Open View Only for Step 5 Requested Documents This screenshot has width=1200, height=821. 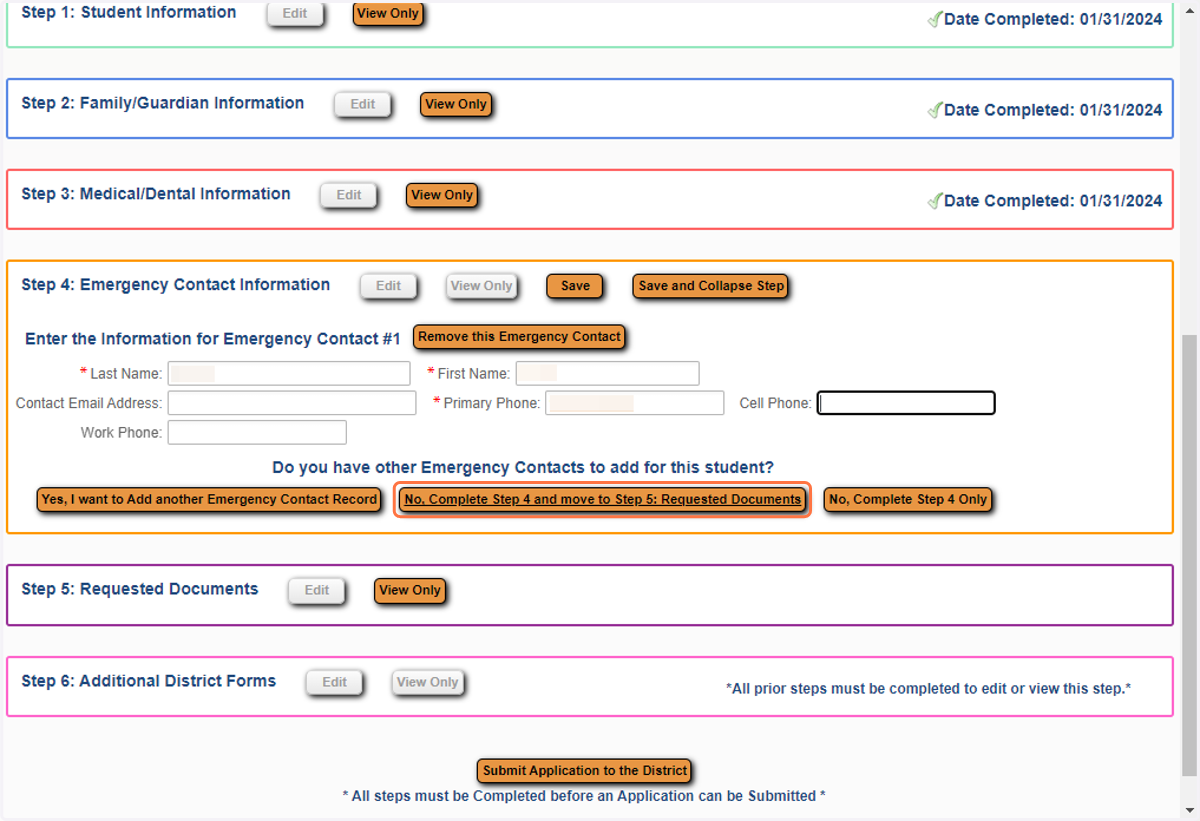coord(410,591)
